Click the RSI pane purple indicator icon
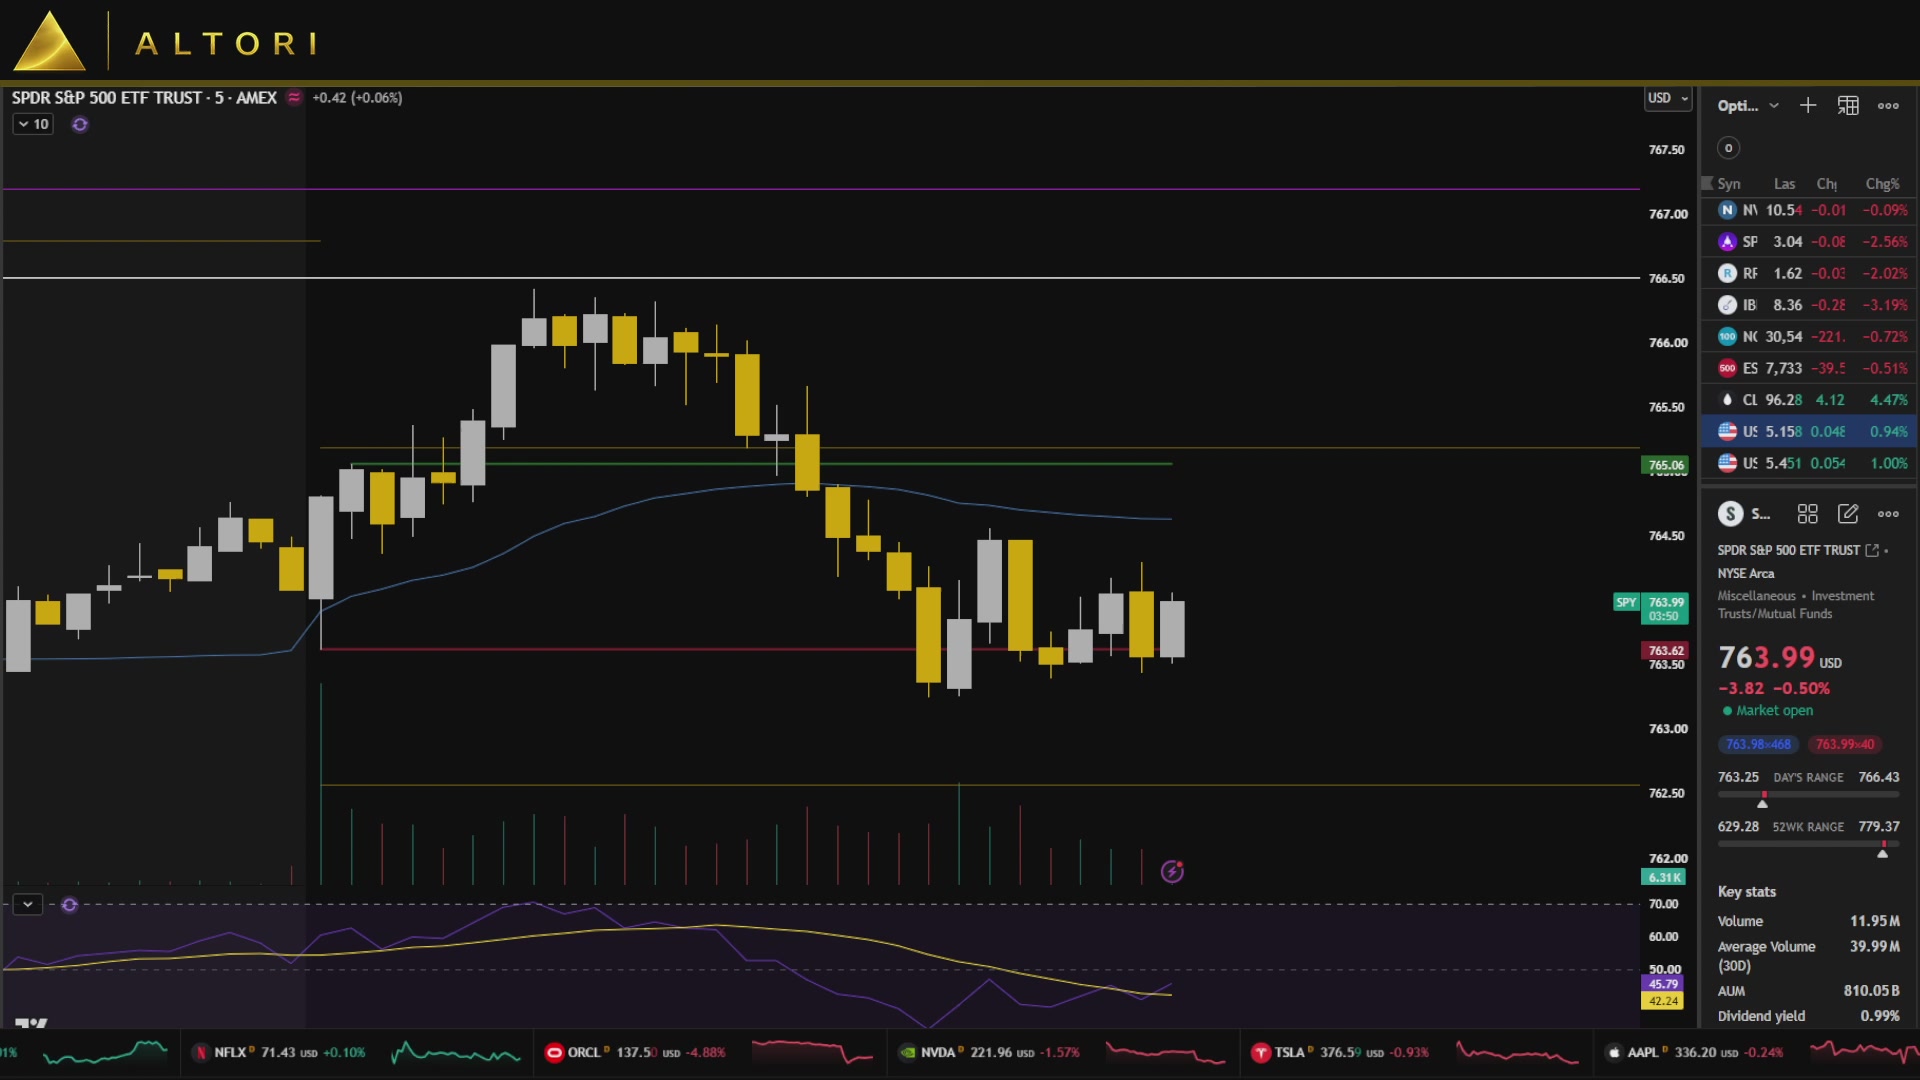 tap(69, 905)
